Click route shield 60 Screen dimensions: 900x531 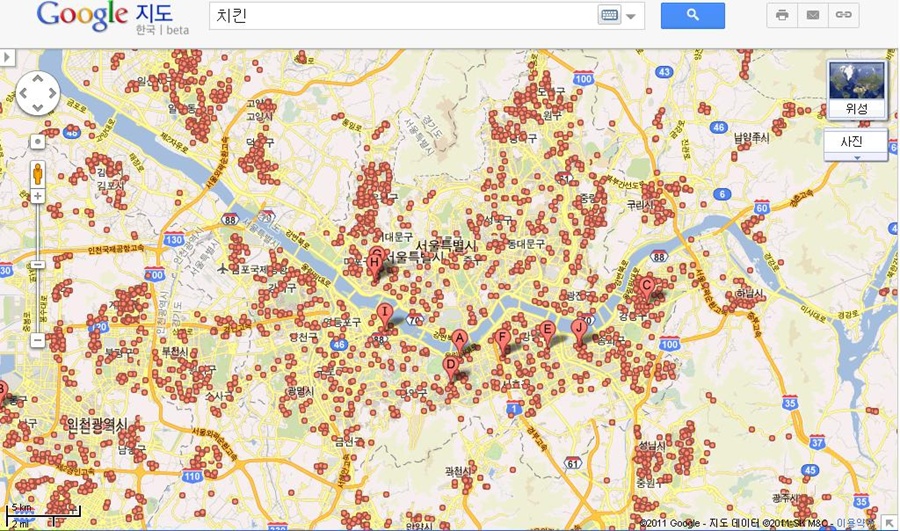coord(762,207)
